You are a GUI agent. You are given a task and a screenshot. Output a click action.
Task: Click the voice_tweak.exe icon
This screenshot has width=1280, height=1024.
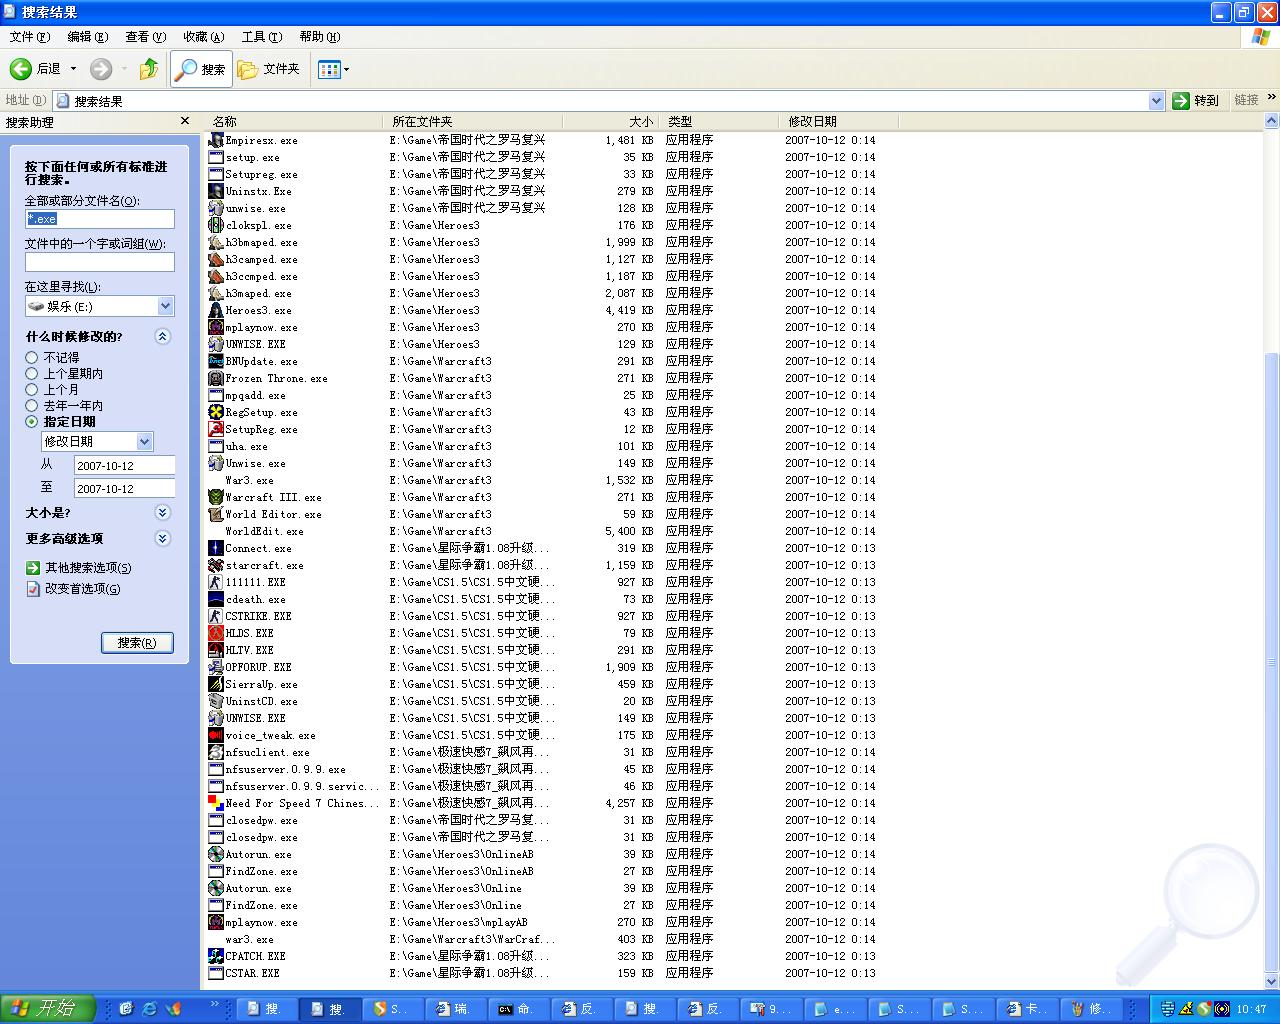[x=216, y=735]
